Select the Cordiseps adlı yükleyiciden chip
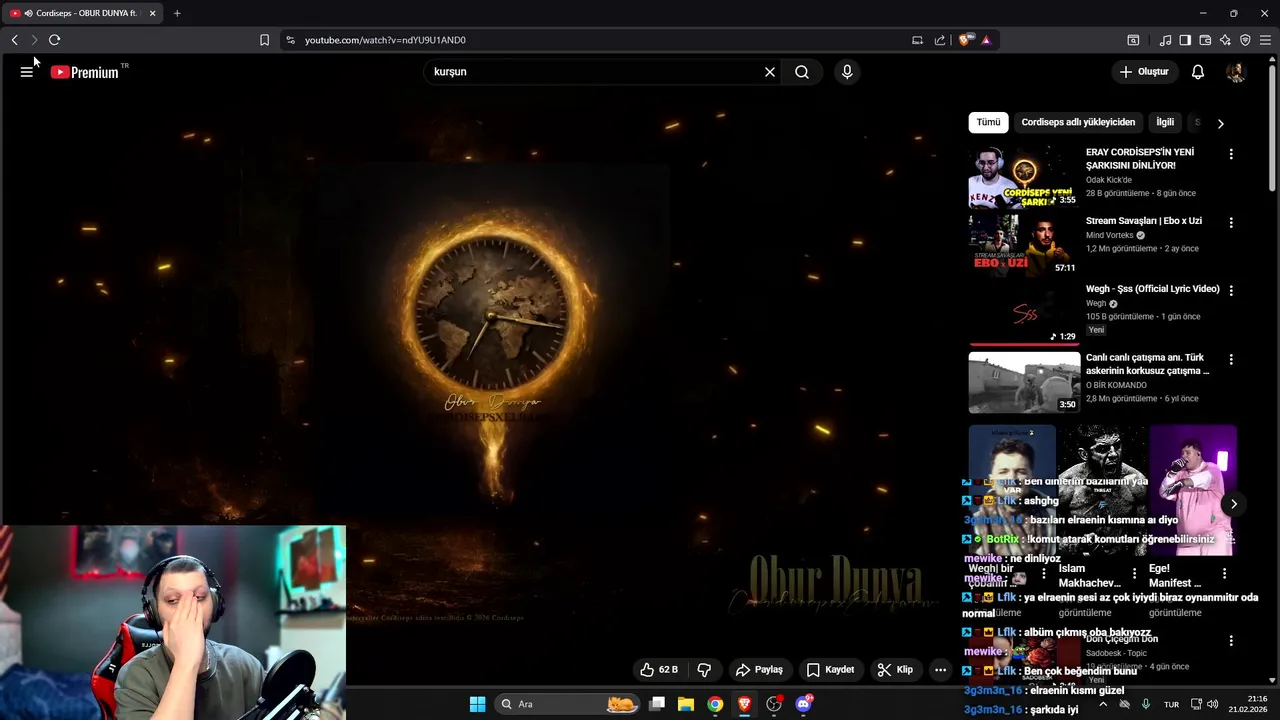1280x720 pixels. [x=1078, y=122]
